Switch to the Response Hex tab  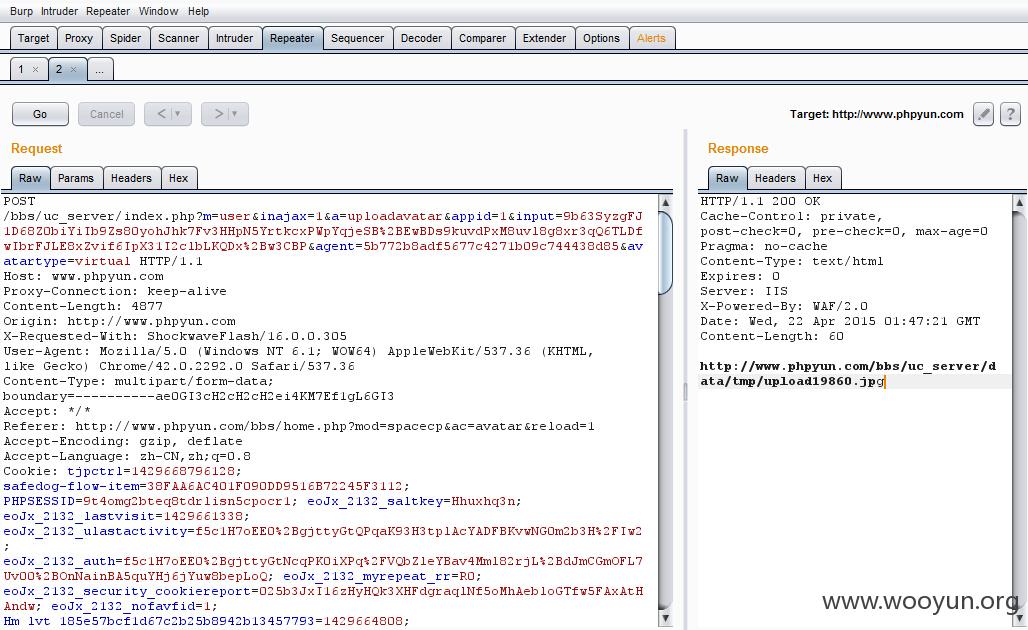click(822, 178)
